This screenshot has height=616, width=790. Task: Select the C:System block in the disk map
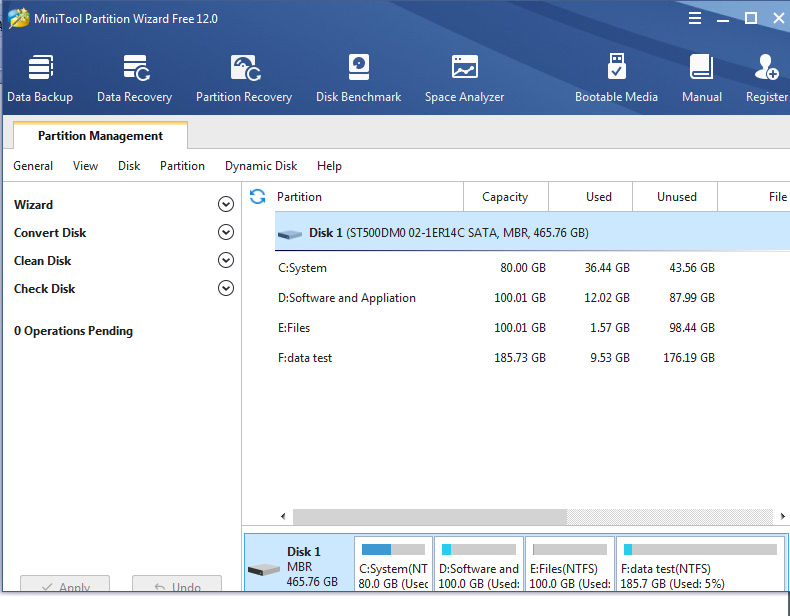pyautogui.click(x=393, y=564)
